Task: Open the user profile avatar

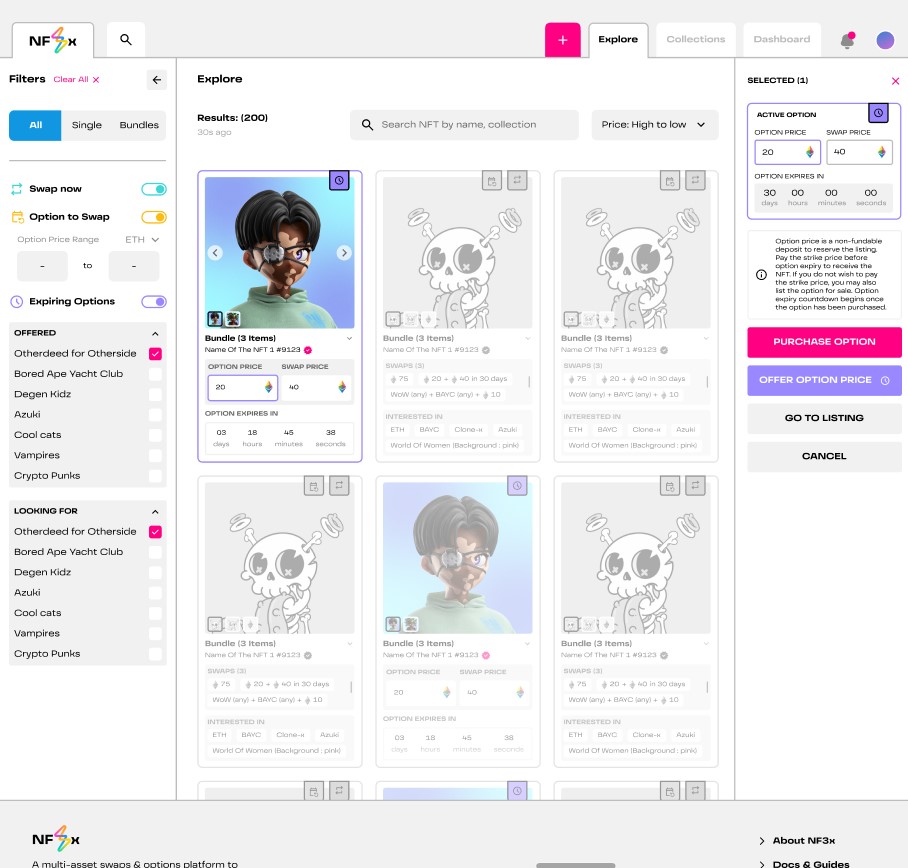Action: (x=885, y=40)
